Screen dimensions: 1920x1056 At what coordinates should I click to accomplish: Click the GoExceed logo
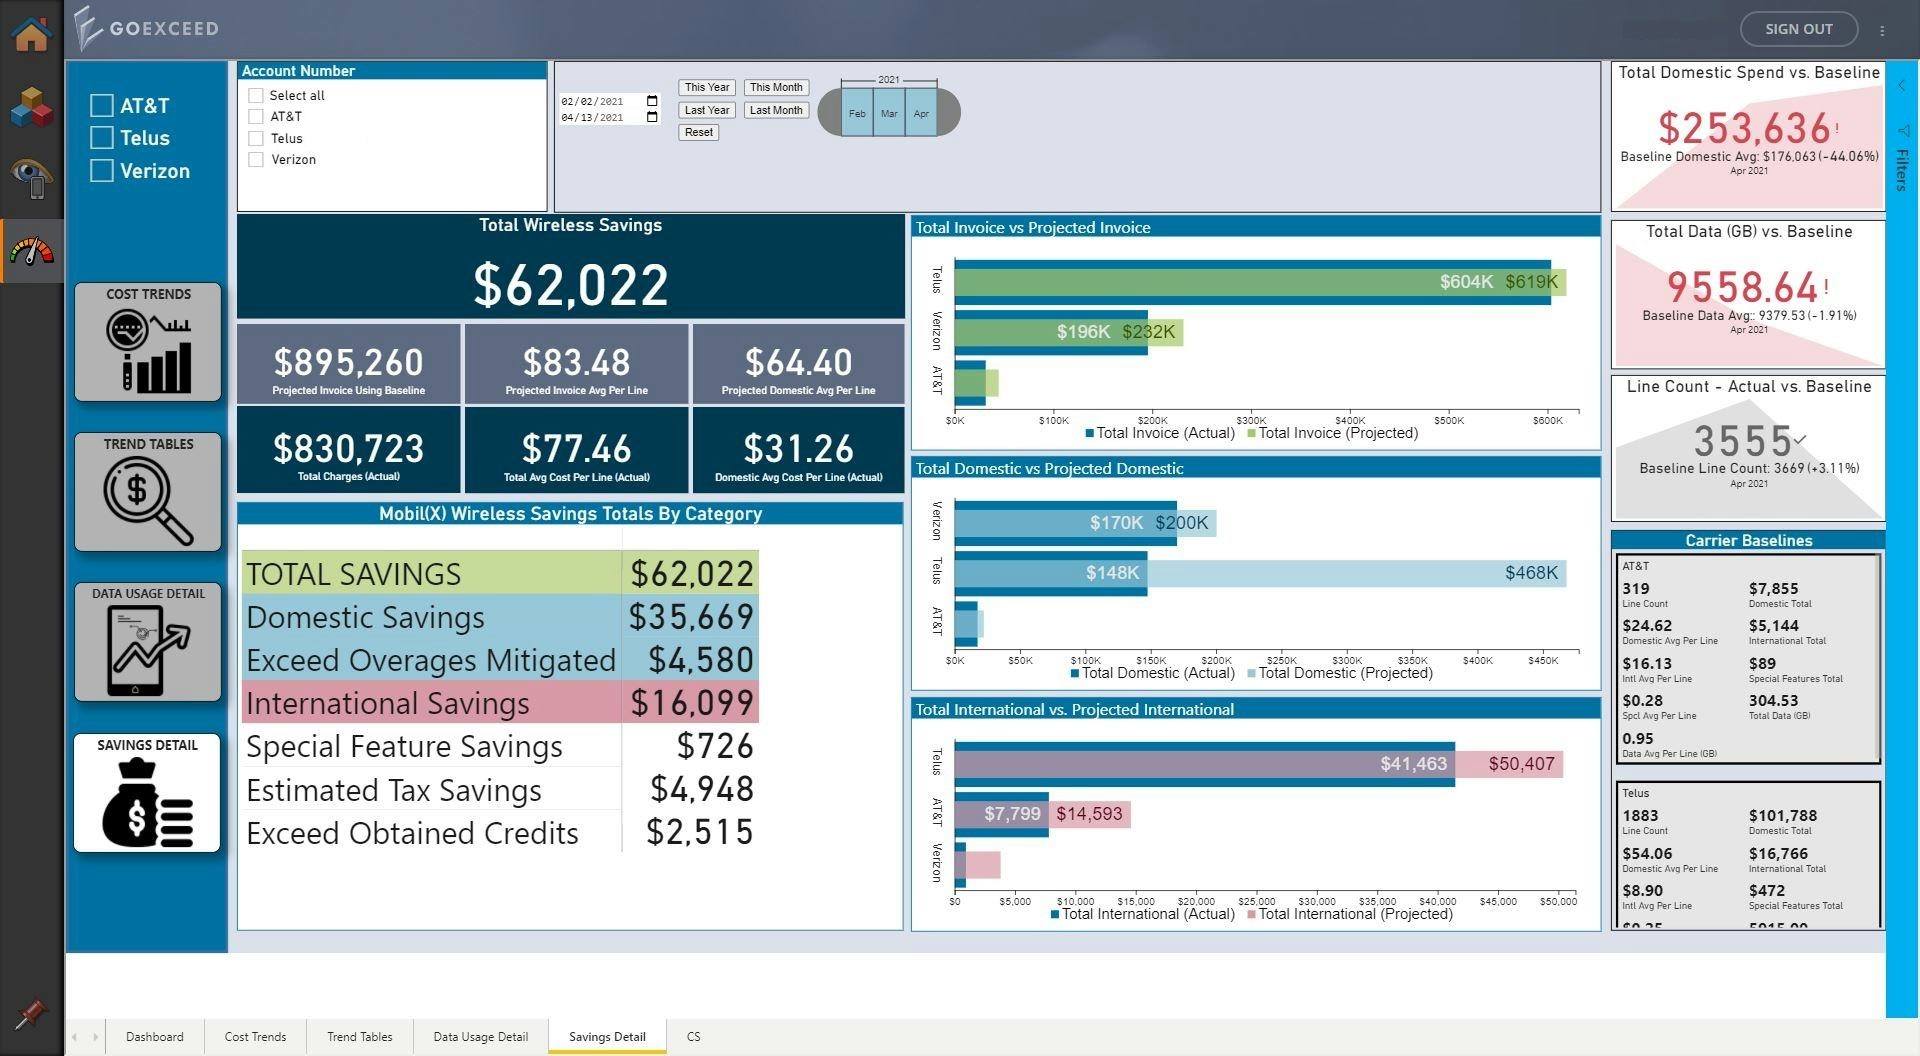pyautogui.click(x=146, y=29)
